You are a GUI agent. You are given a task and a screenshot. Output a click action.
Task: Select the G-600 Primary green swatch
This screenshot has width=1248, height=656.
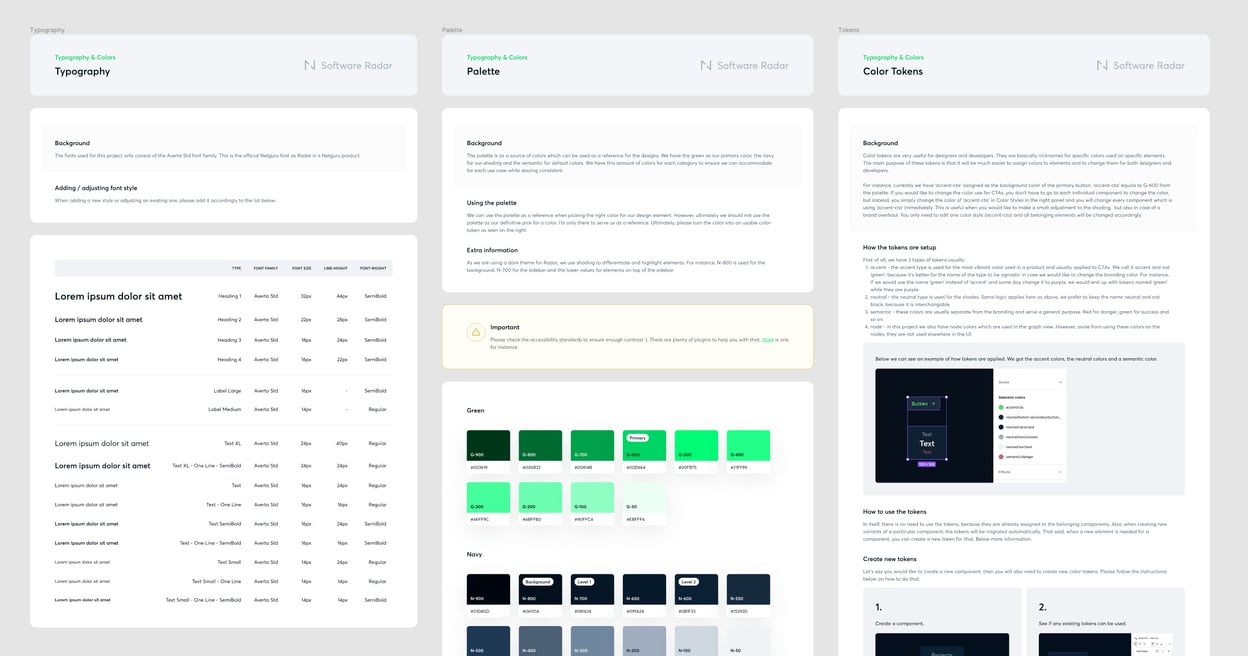pyautogui.click(x=645, y=448)
